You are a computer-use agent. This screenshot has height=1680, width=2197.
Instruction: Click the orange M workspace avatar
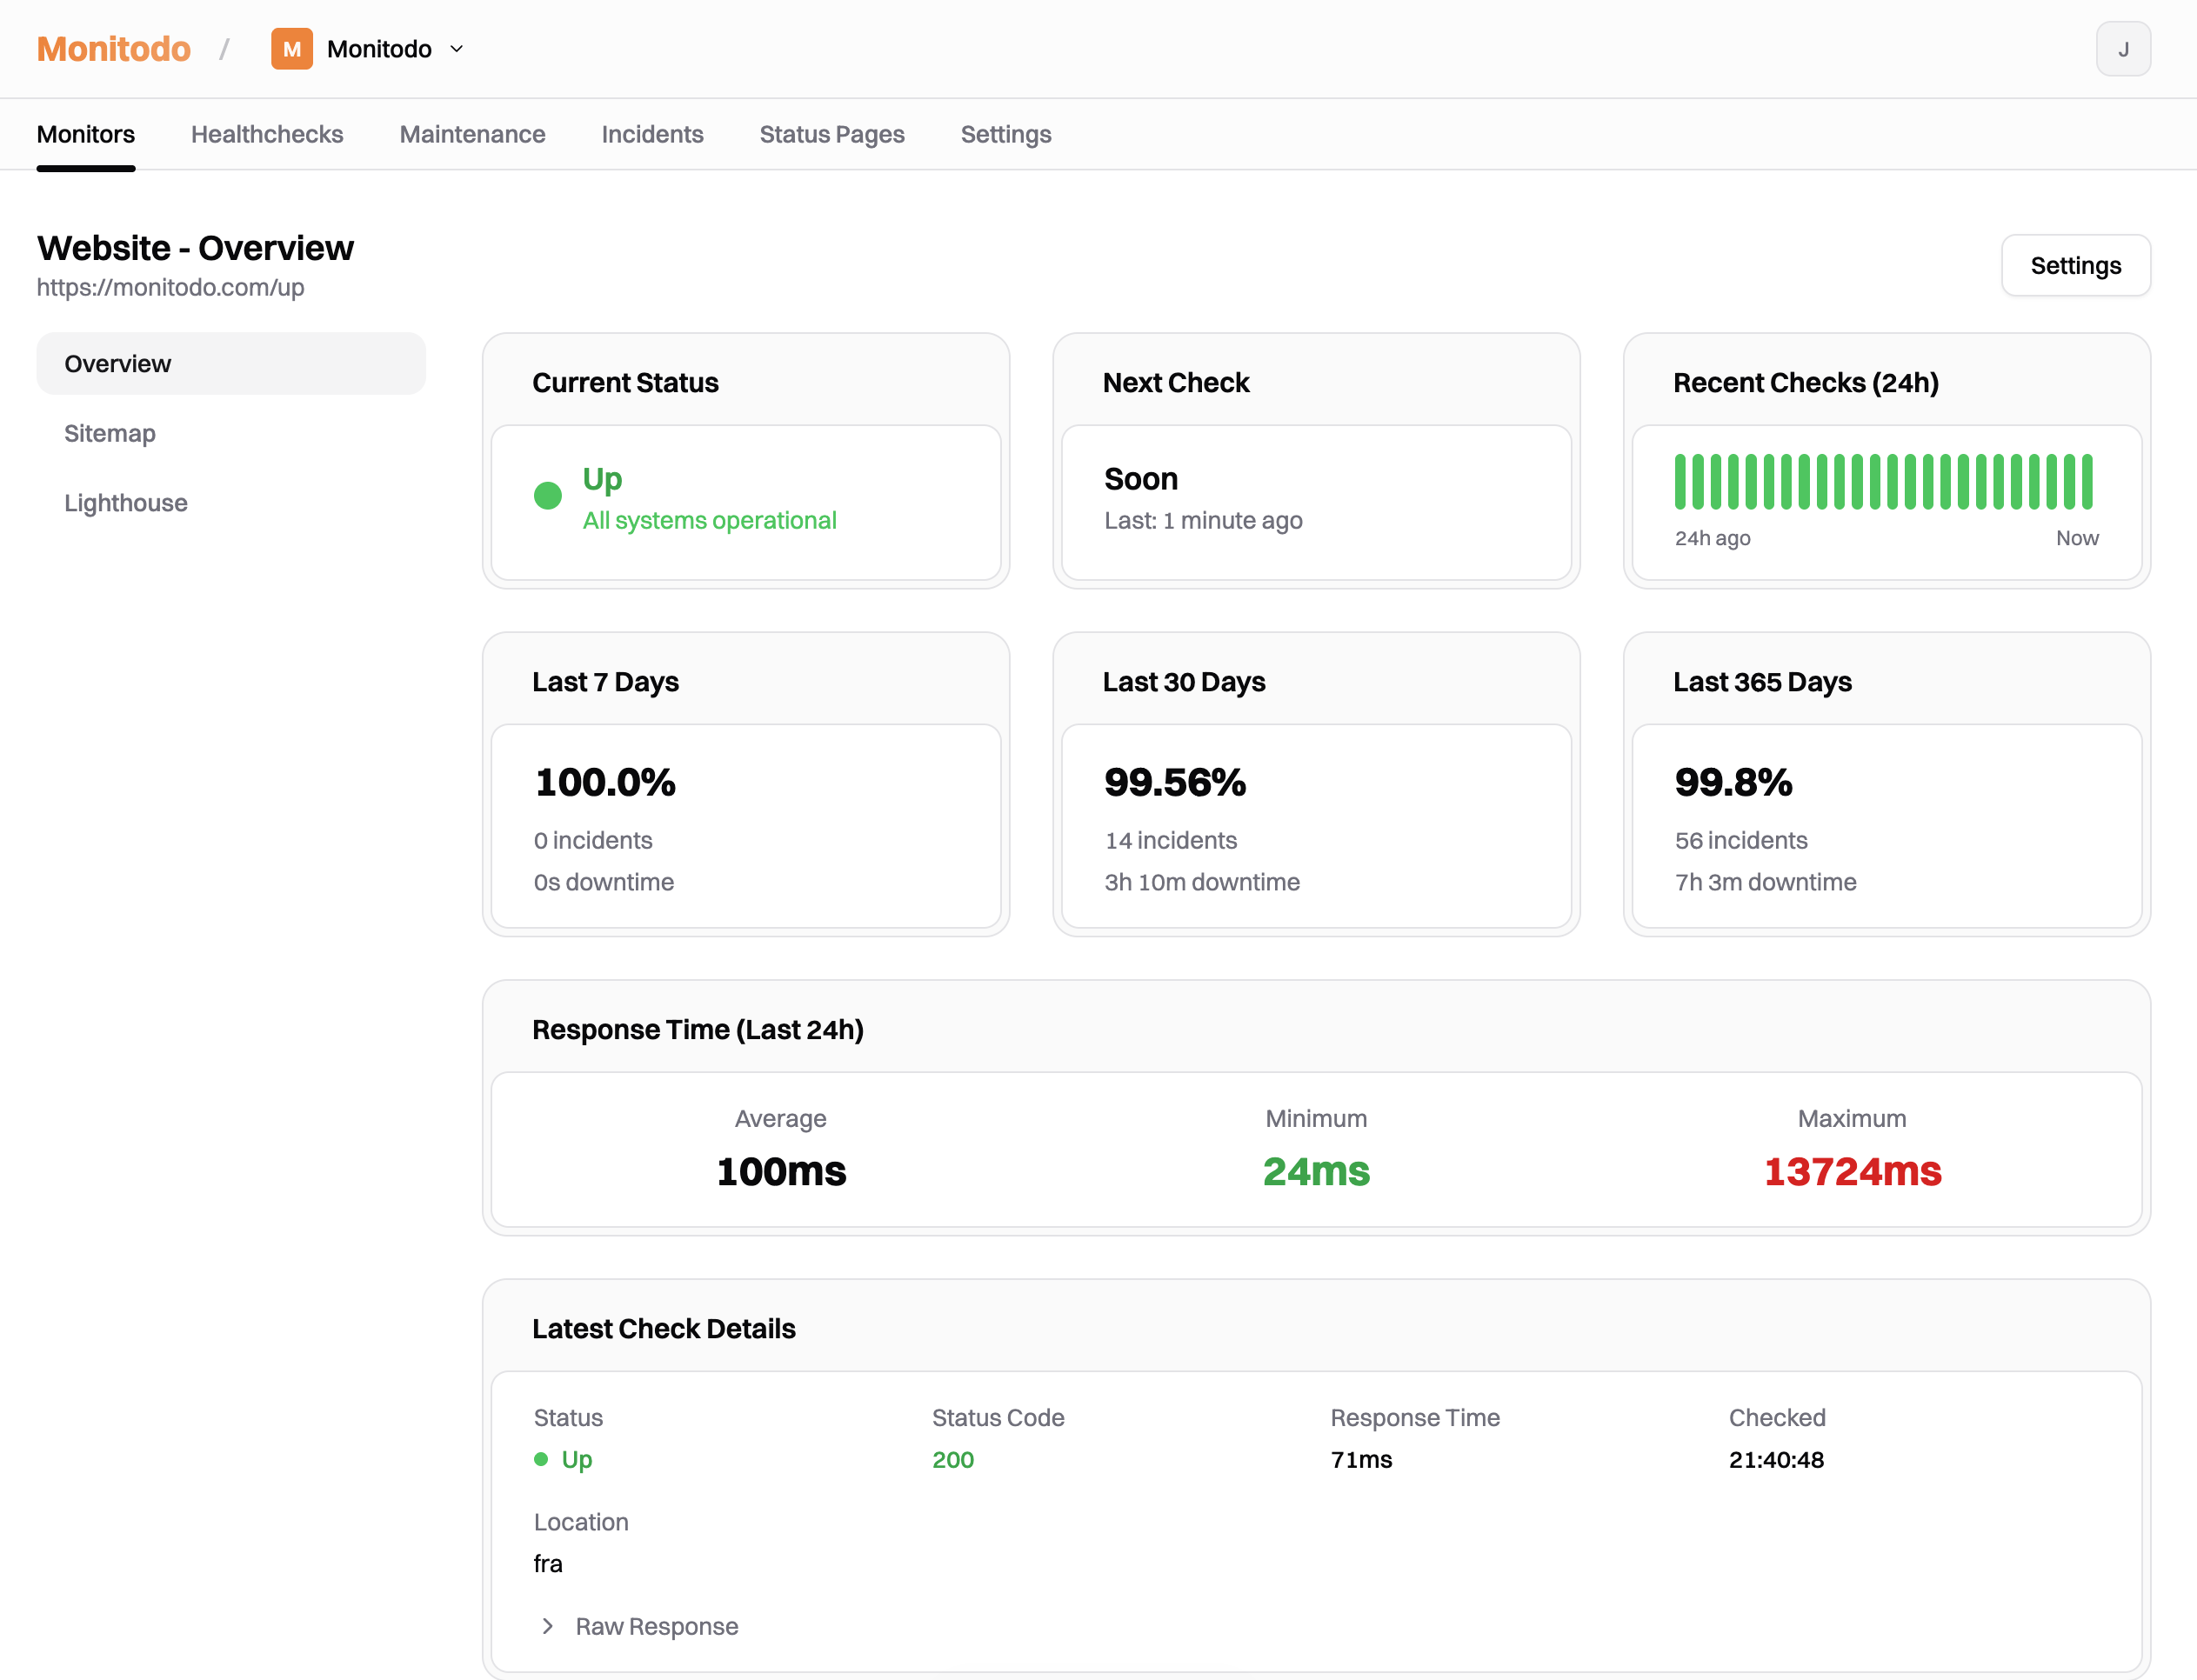(x=291, y=48)
